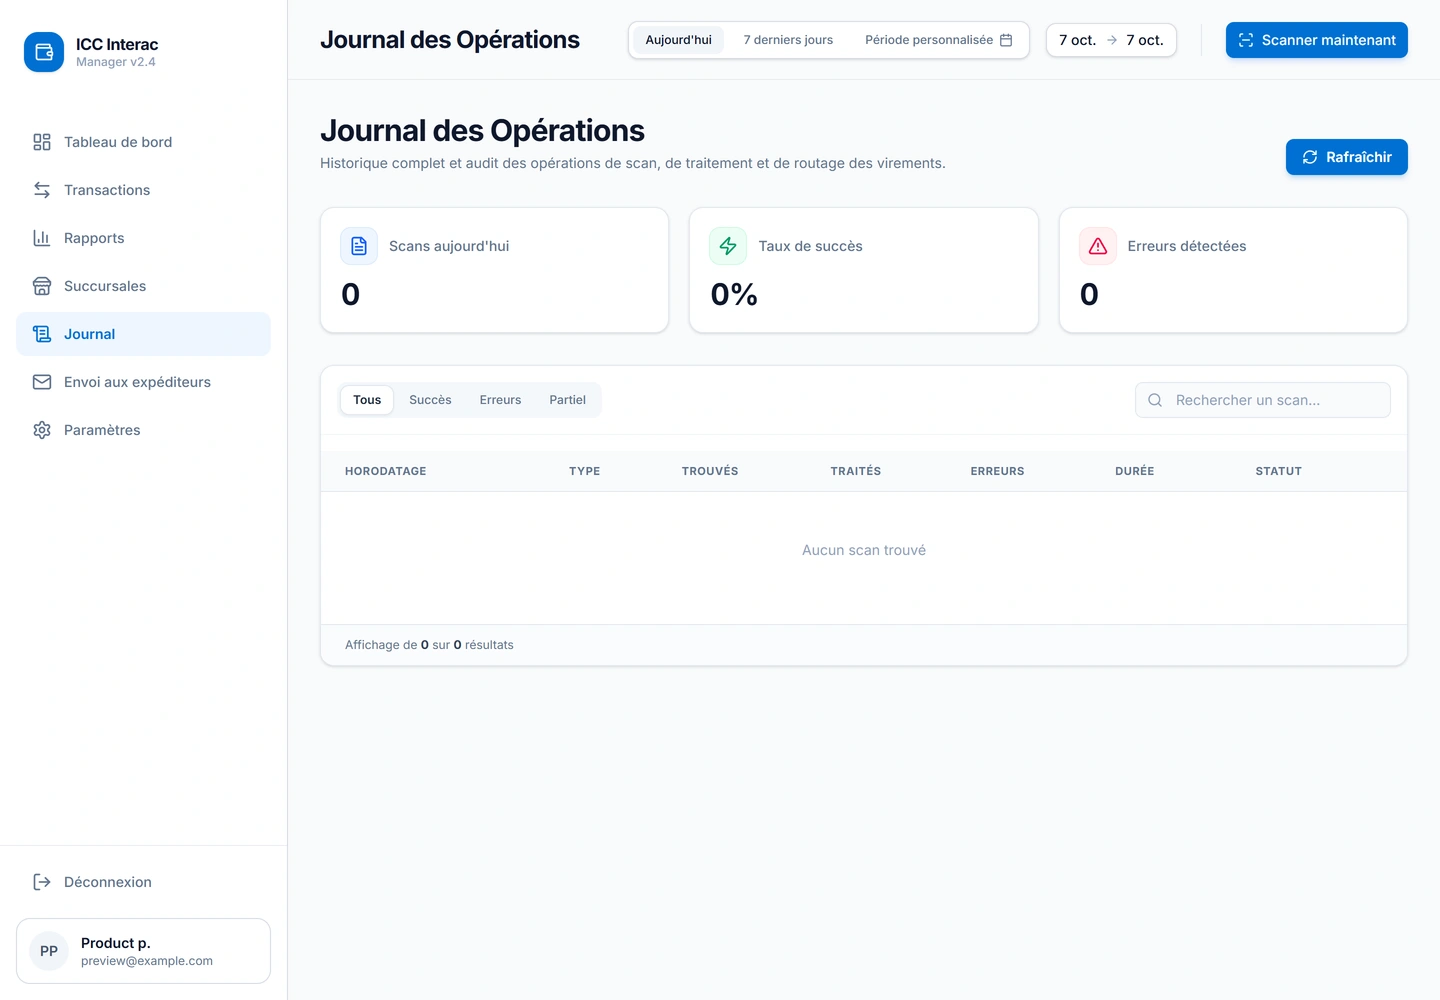Open the Product p. user profile card

(x=143, y=951)
